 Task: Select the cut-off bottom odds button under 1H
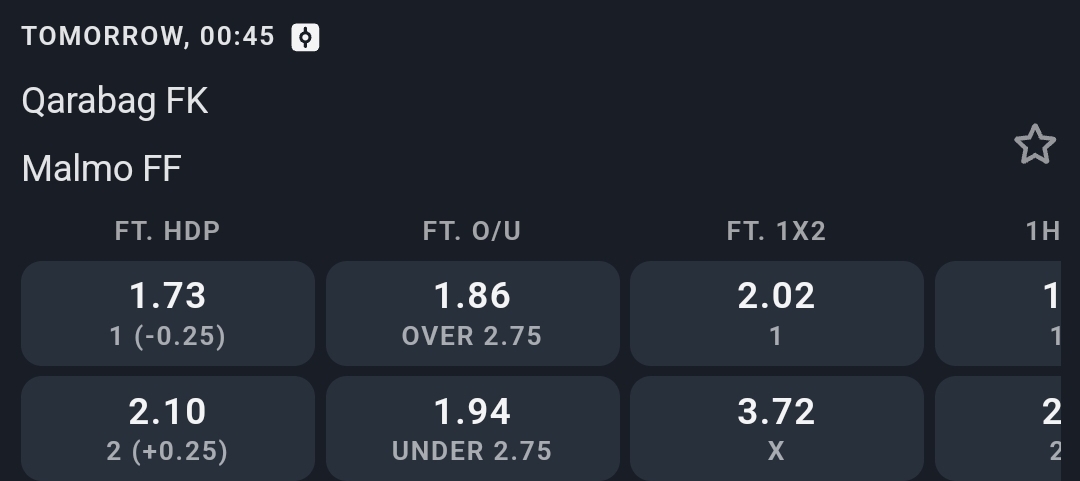(x=998, y=427)
